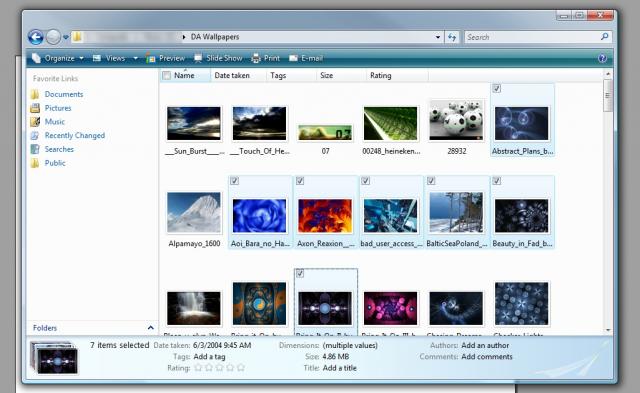Expand the Folders pane chevron

(151, 328)
